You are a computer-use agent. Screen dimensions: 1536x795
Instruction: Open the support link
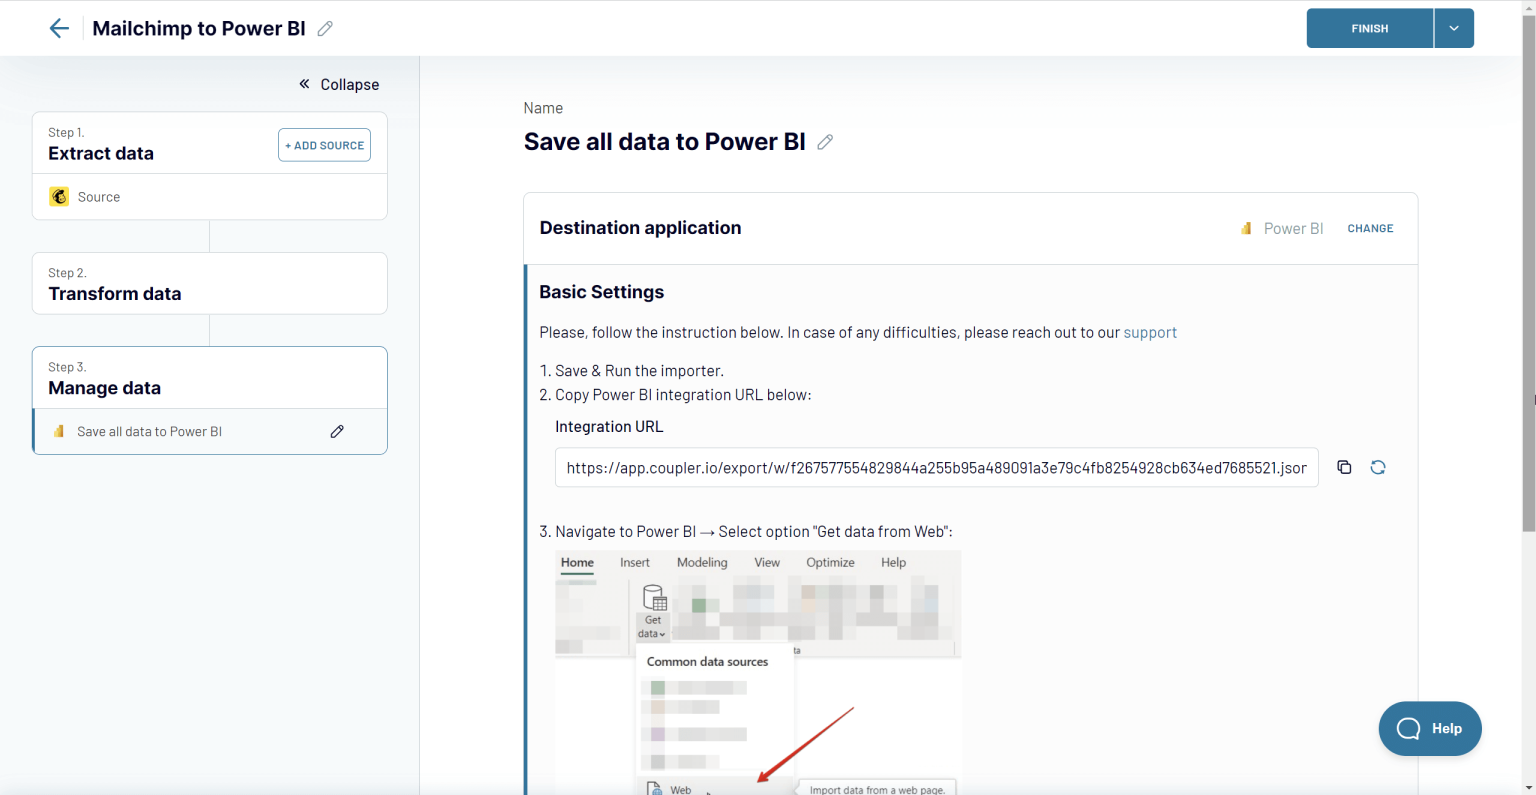1150,332
